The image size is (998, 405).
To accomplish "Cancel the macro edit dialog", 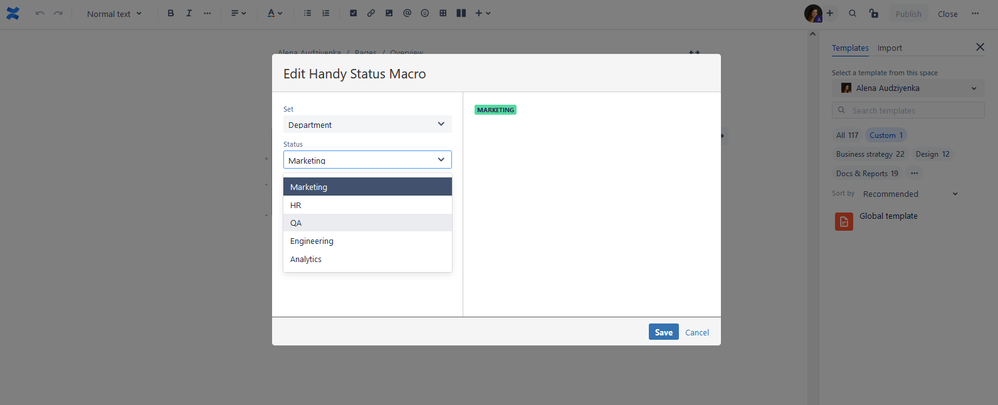I will tap(697, 332).
